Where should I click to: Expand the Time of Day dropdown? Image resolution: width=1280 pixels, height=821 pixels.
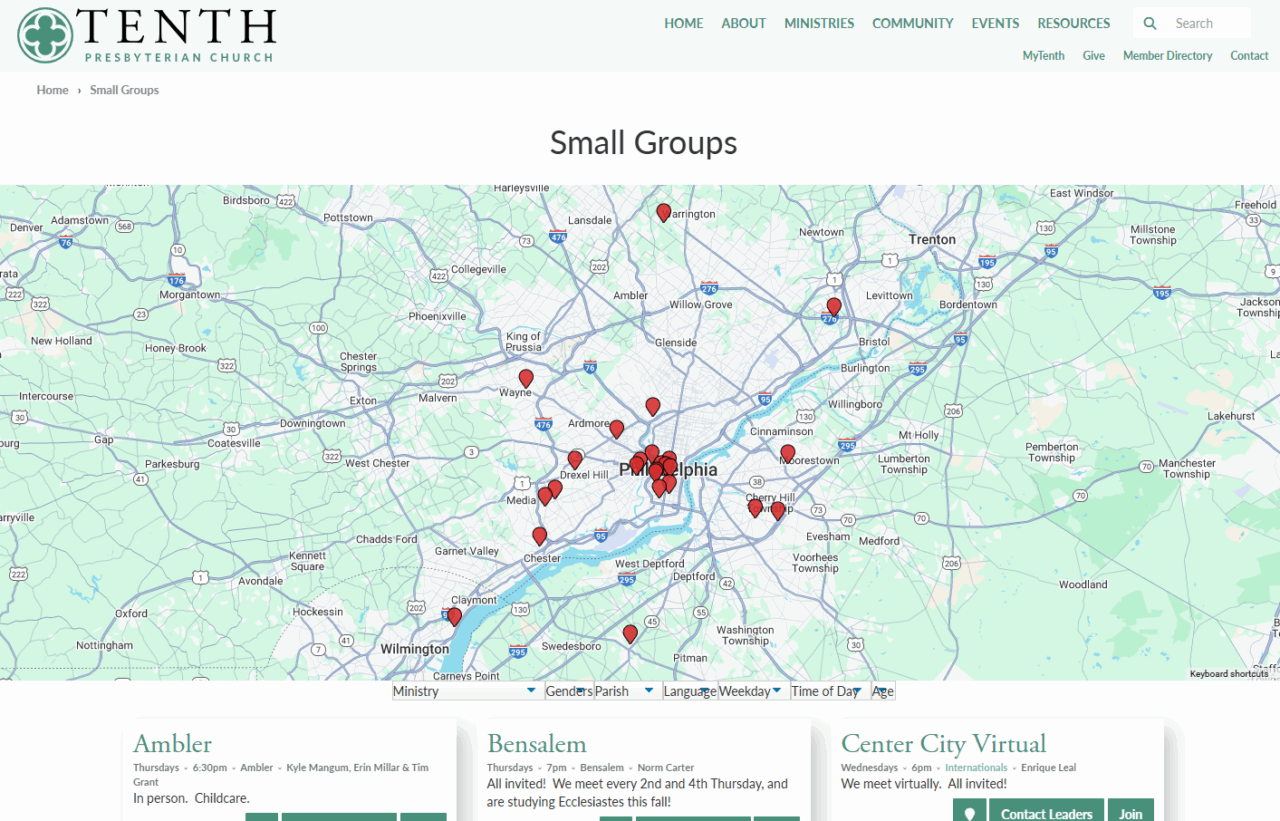tap(827, 691)
